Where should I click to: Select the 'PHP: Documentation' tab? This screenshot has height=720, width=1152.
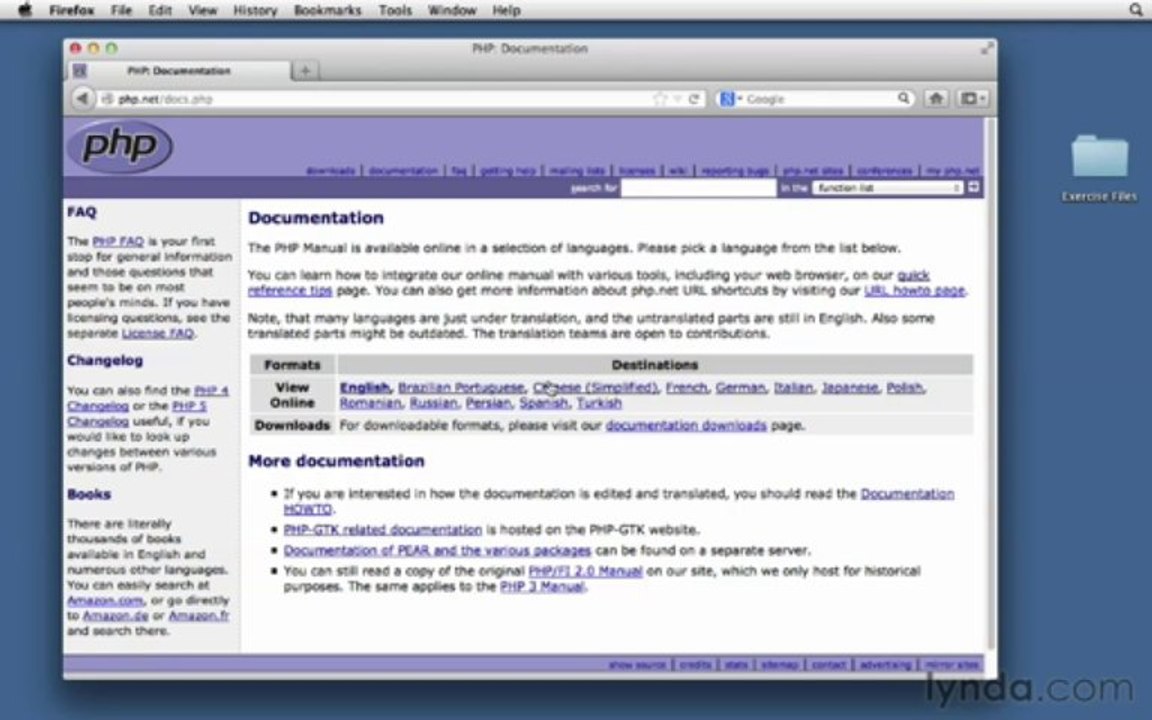click(x=179, y=71)
